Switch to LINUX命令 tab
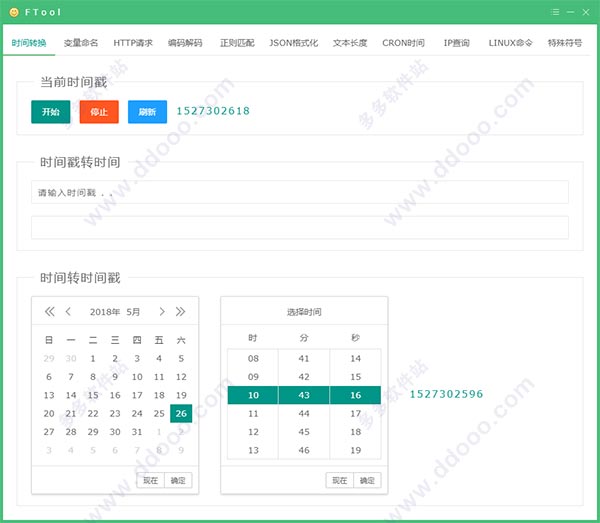Screen dimensions: 600x523 510,43
